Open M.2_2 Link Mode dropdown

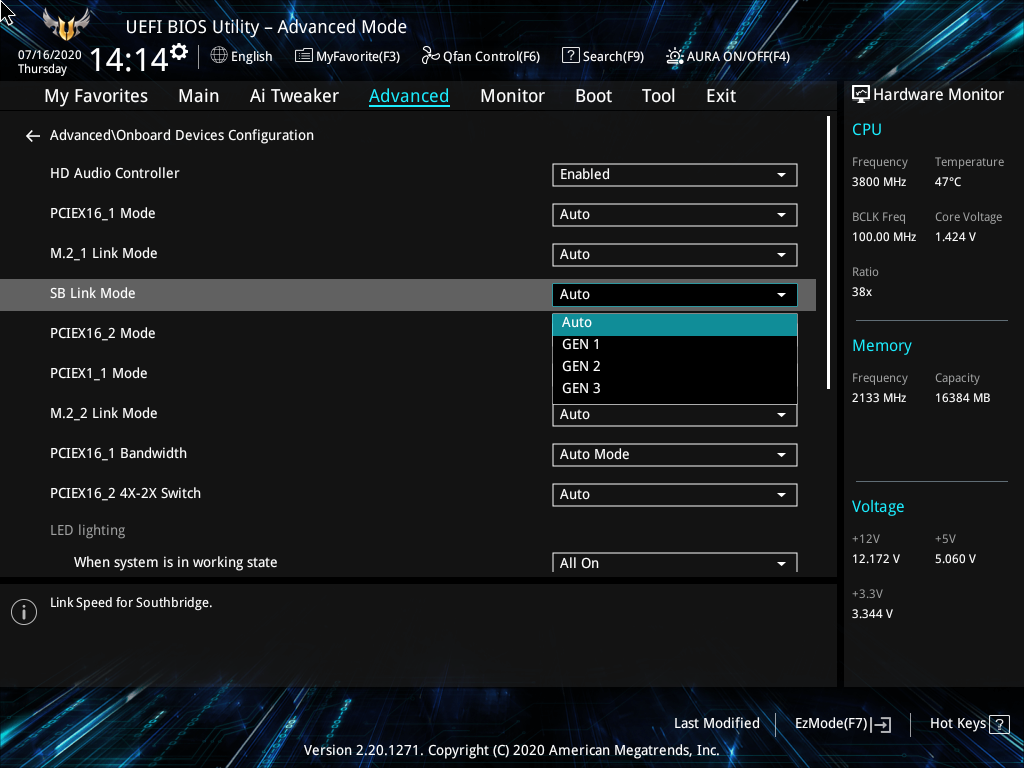pos(675,415)
